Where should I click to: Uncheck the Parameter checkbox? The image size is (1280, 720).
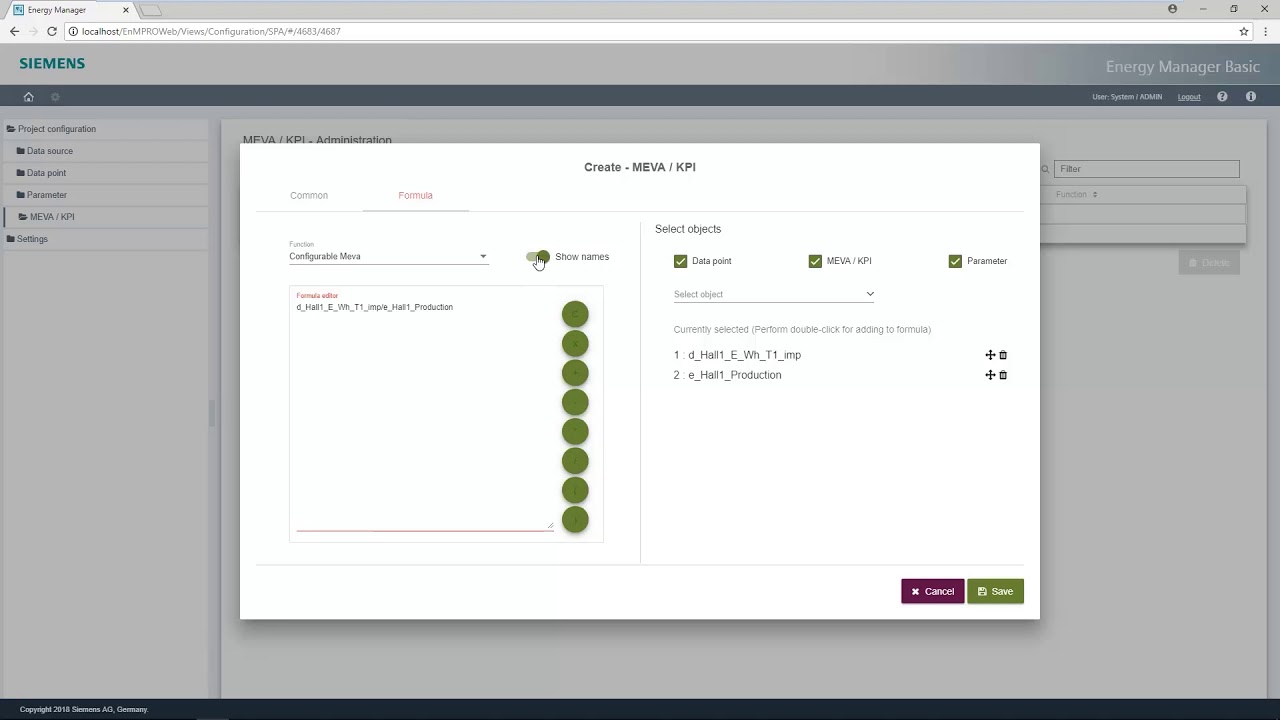(955, 261)
